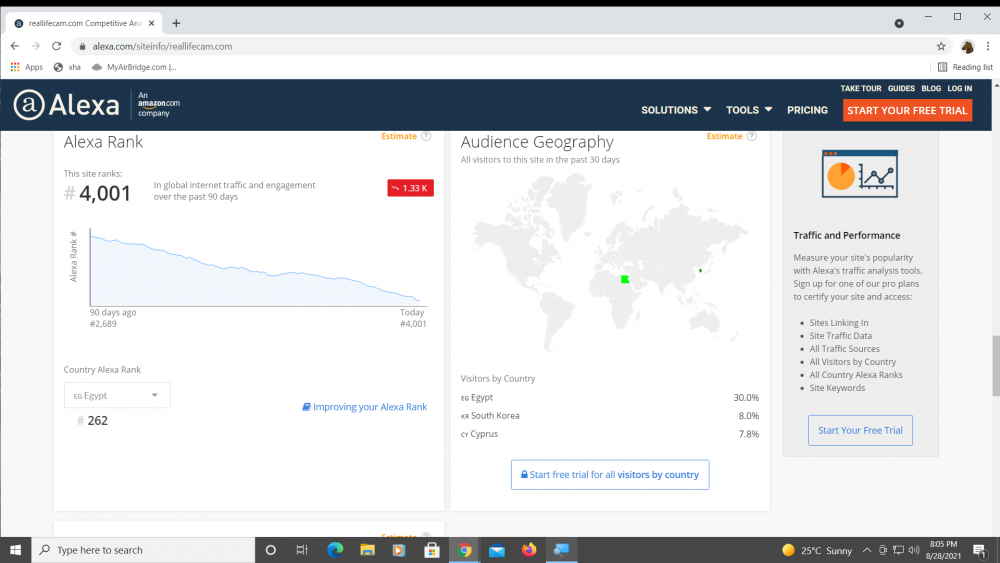Open Microsoft Edge from the taskbar
Viewport: 1000px width, 563px height.
point(335,550)
